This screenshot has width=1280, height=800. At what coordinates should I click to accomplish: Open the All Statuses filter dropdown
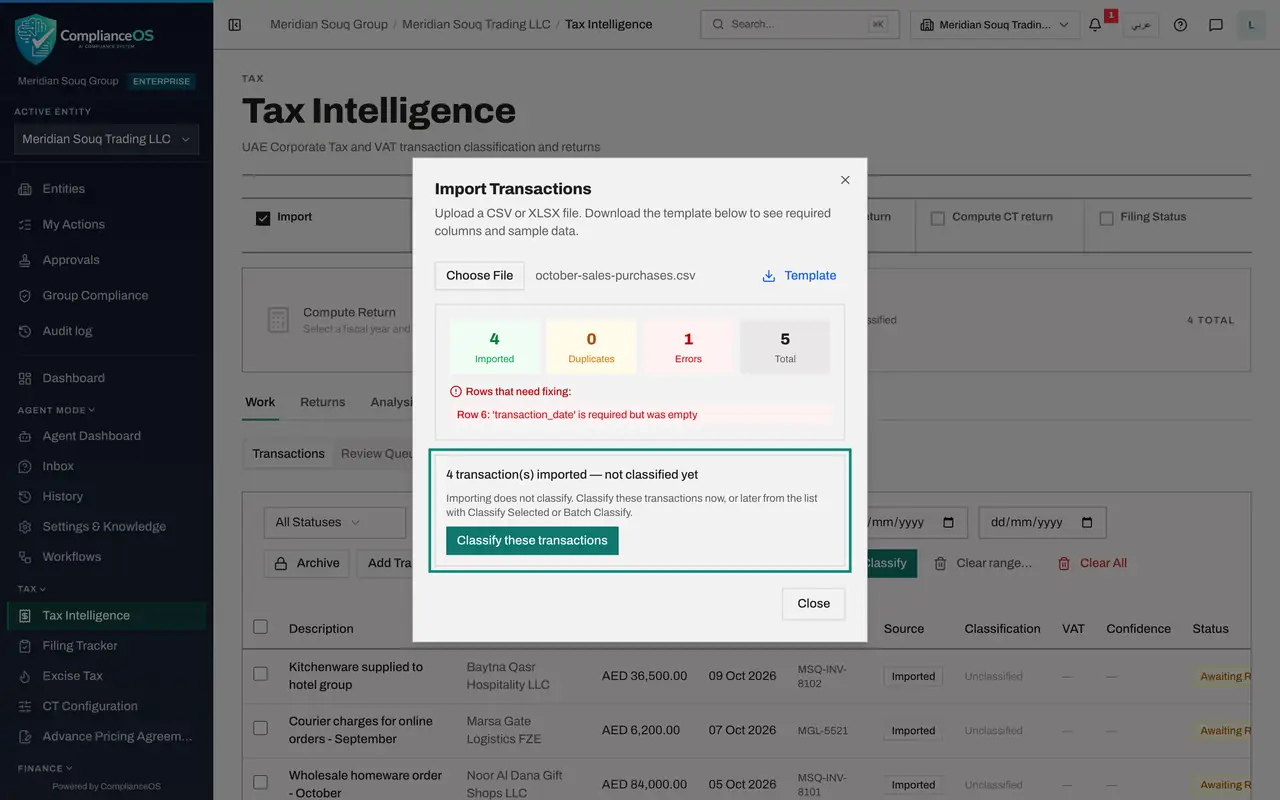335,522
